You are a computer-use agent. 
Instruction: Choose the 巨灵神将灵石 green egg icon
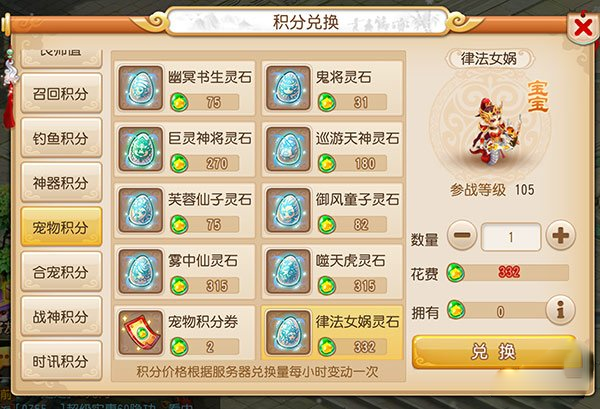[140, 149]
